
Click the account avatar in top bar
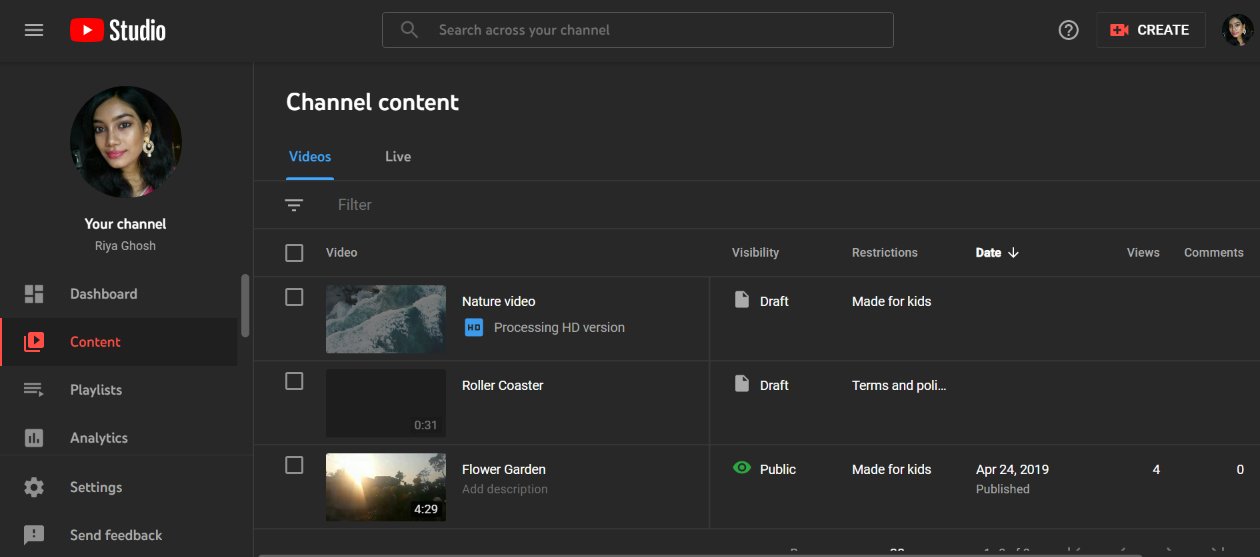tap(1237, 30)
